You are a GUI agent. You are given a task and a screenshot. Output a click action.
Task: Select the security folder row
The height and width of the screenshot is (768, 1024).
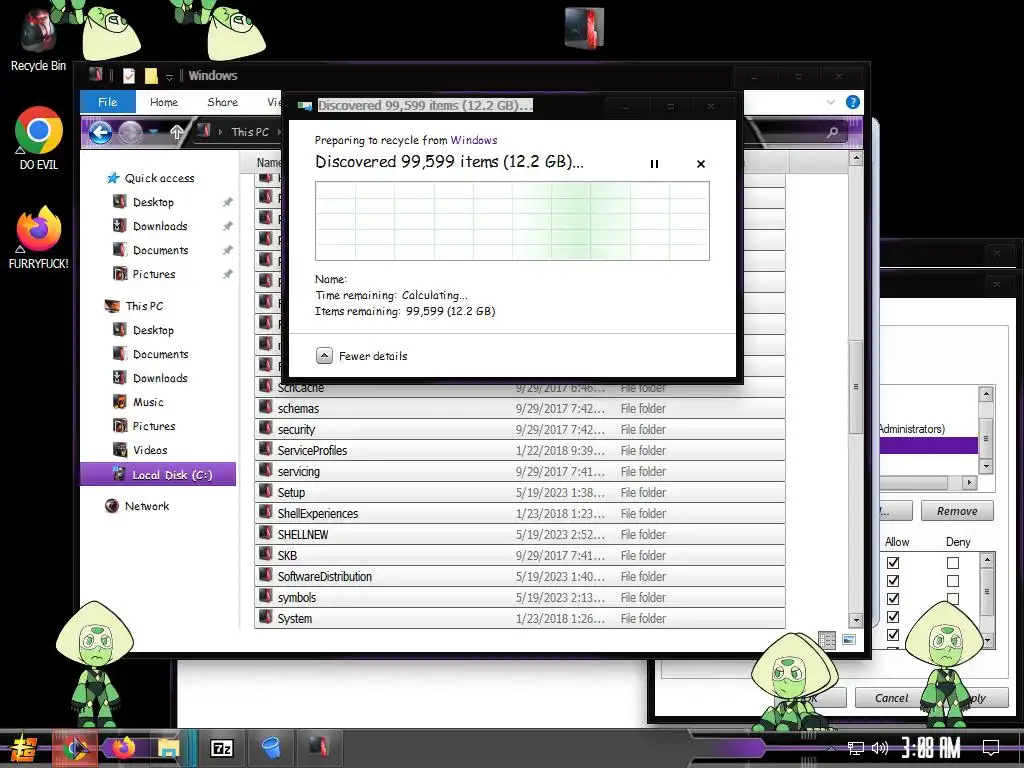point(520,429)
